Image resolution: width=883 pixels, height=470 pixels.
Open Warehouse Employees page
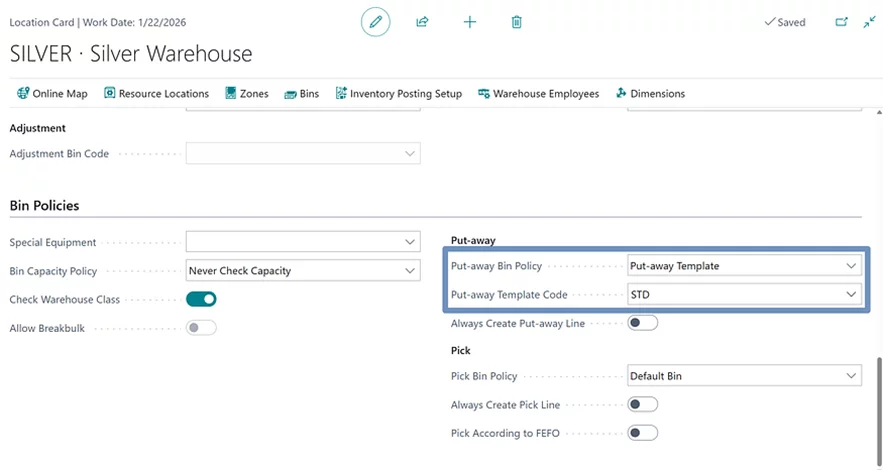(x=539, y=93)
